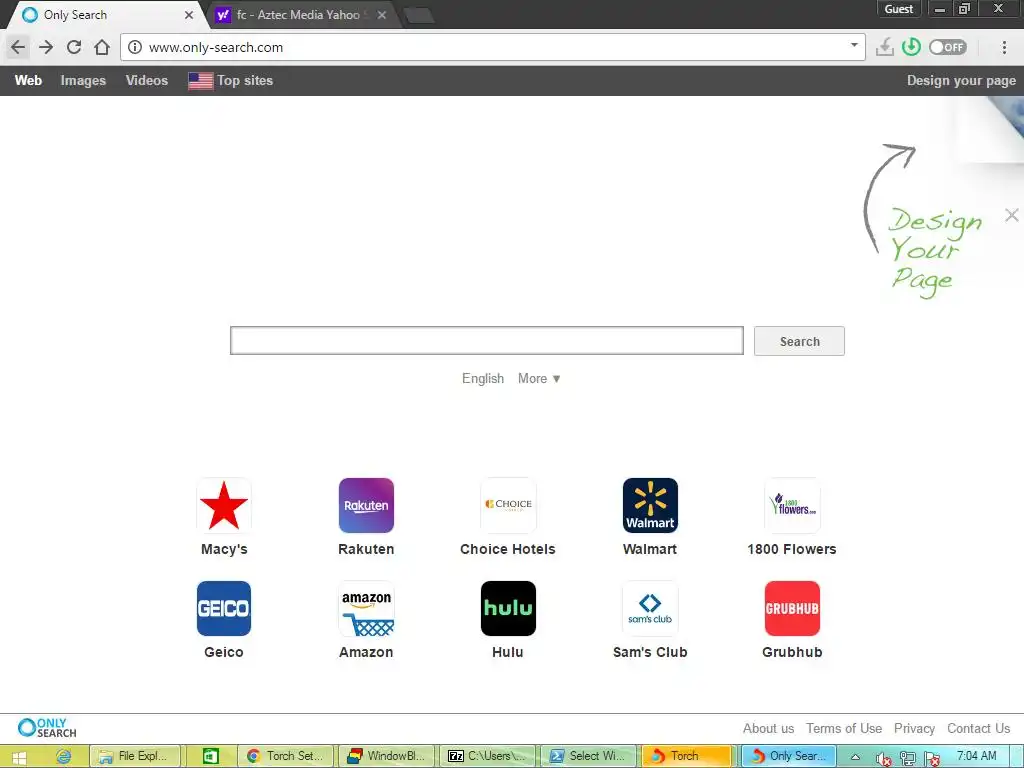The width and height of the screenshot is (1024, 768).
Task: Click the browser forward arrow
Action: pyautogui.click(x=46, y=47)
